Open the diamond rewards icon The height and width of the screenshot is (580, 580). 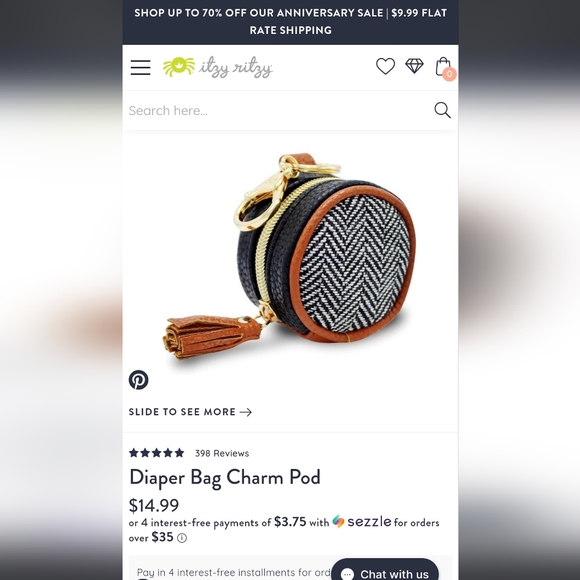coord(414,66)
